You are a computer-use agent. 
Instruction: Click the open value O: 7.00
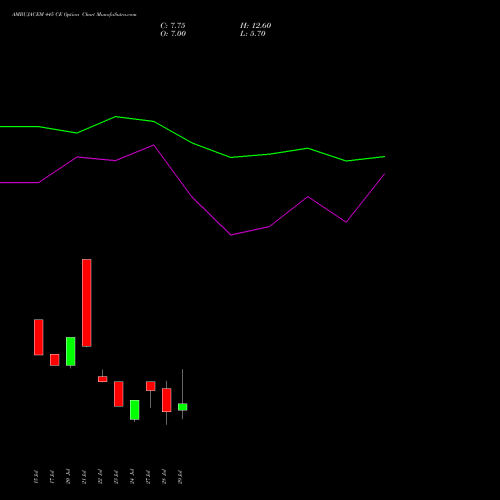[173, 34]
